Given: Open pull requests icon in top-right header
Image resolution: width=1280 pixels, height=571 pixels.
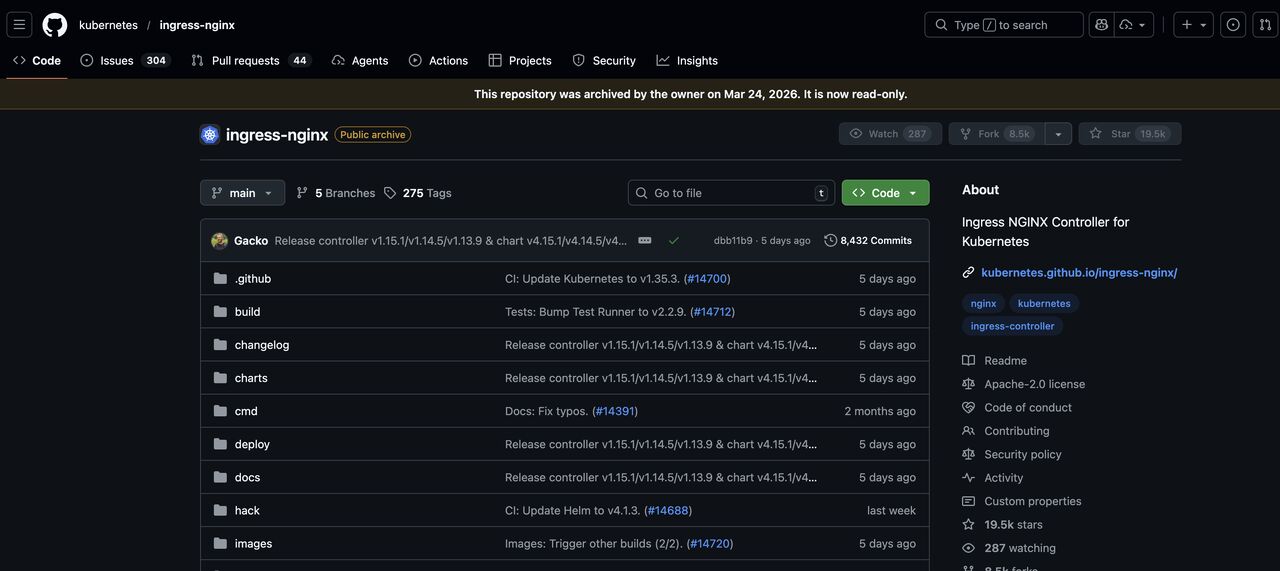Looking at the screenshot, I should click(1265, 25).
